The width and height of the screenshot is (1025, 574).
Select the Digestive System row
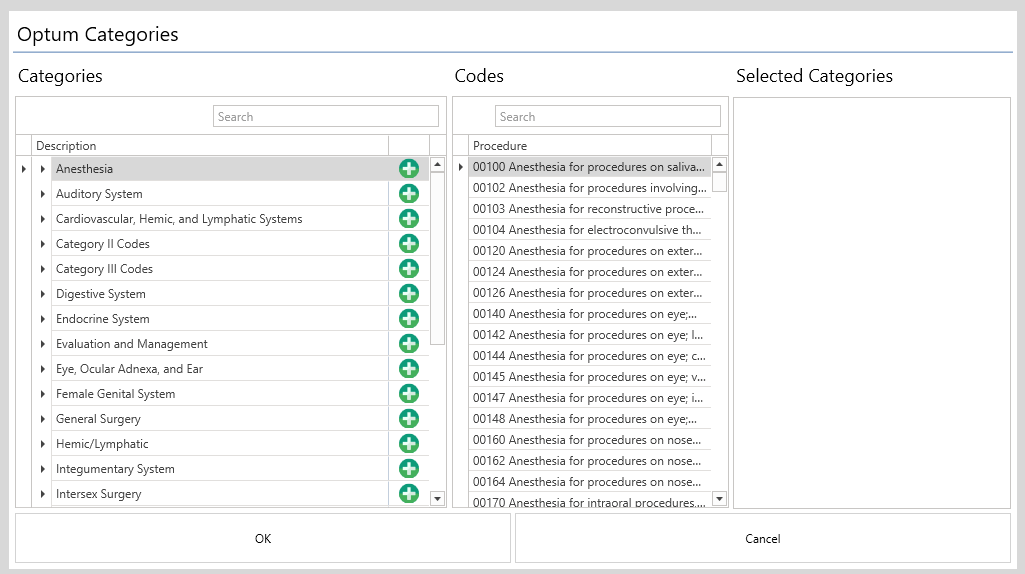coord(220,294)
